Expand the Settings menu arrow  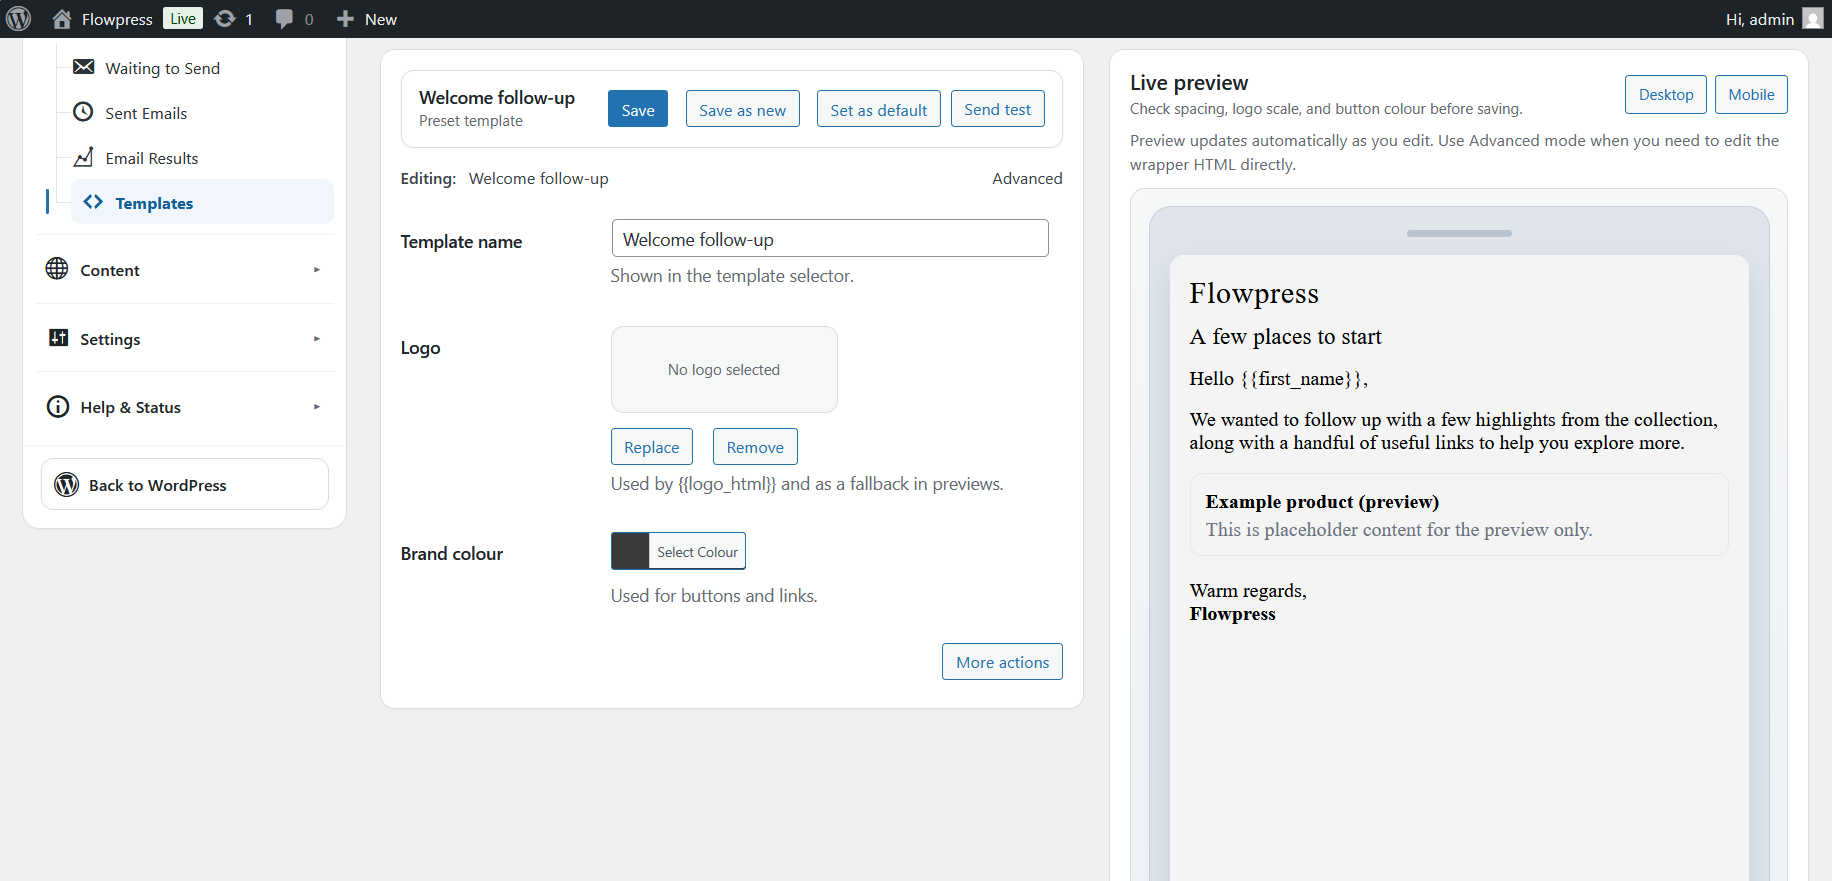pyautogui.click(x=317, y=339)
